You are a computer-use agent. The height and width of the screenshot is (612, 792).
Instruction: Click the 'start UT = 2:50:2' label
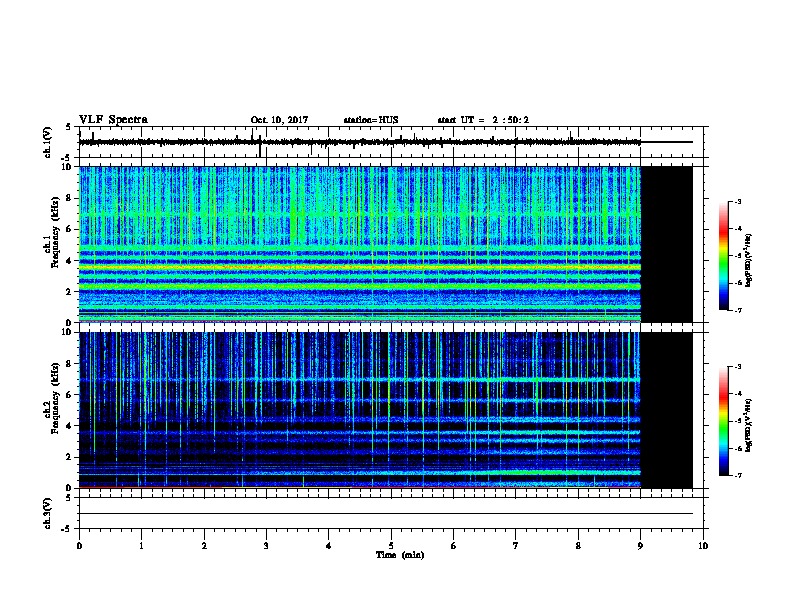[x=483, y=120]
